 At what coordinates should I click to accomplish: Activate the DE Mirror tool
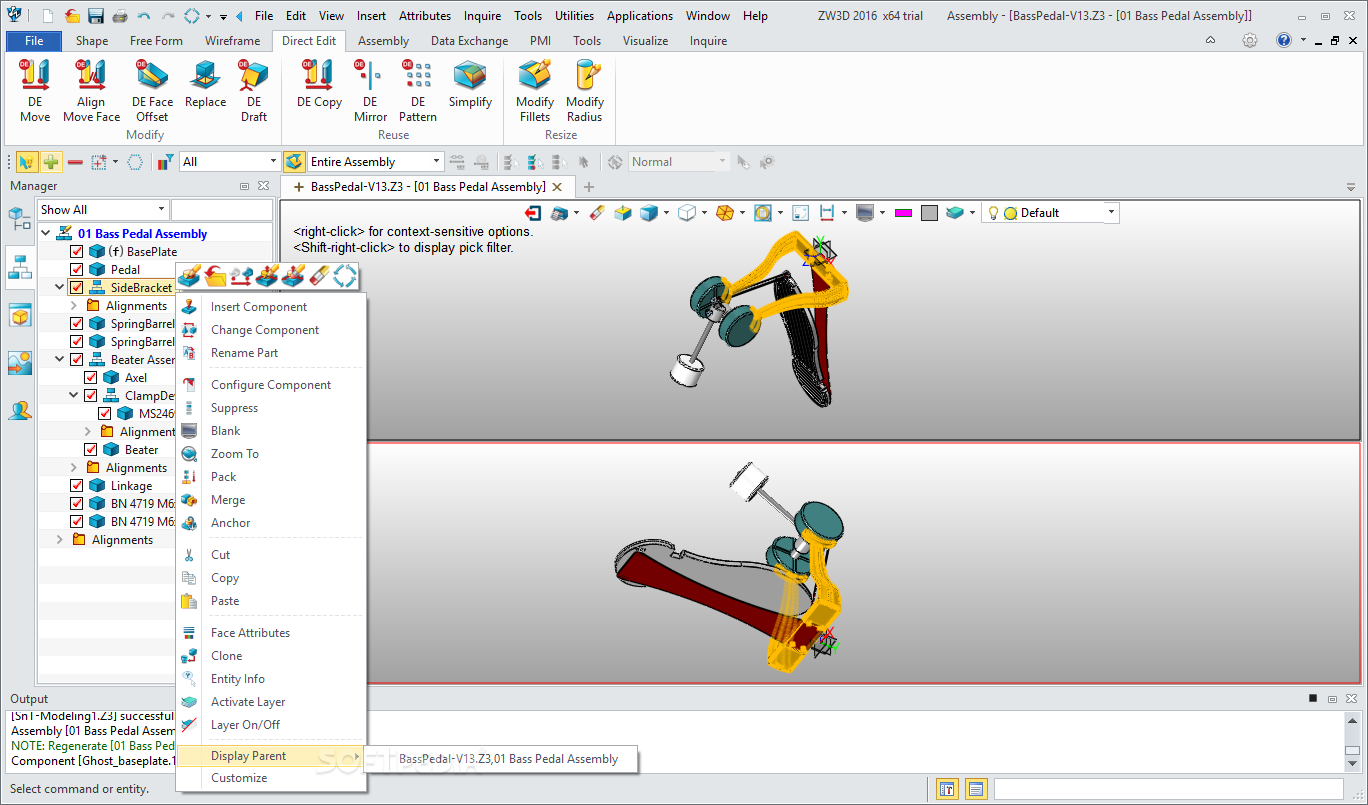tap(370, 91)
